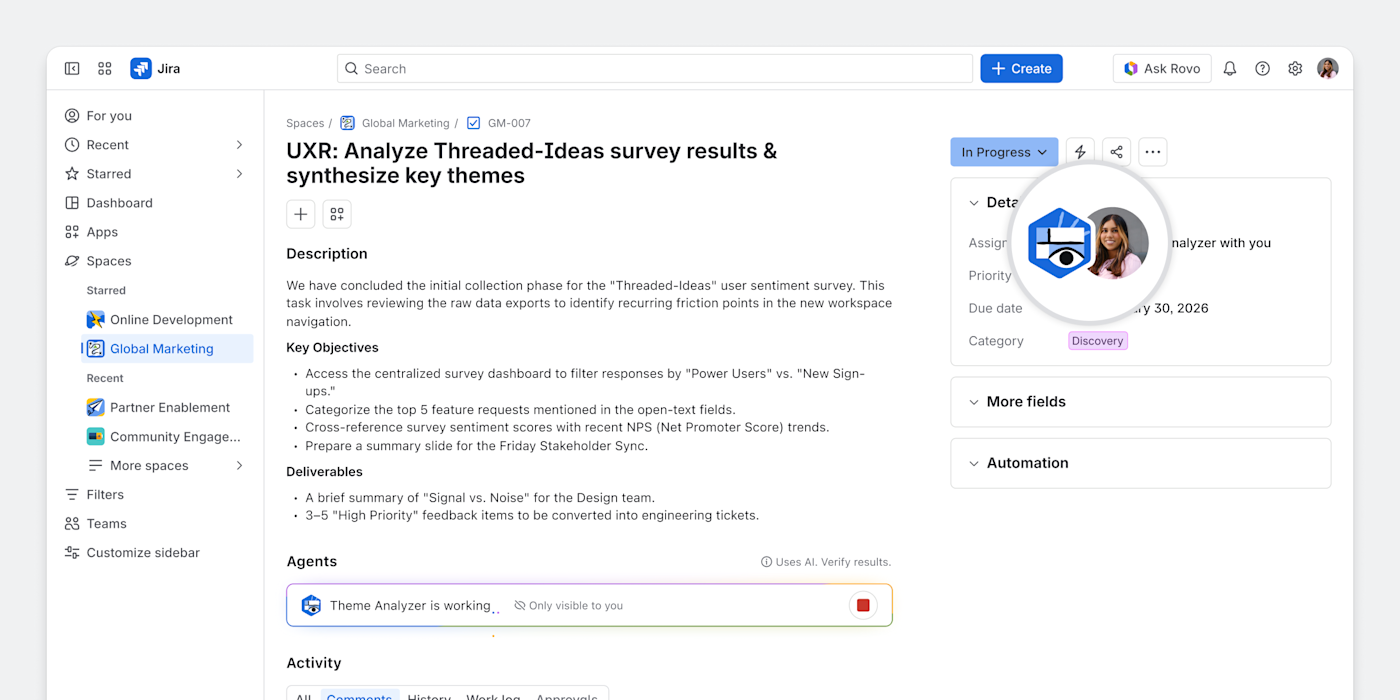
Task: Share the GM-007 issue
Action: [x=1116, y=151]
